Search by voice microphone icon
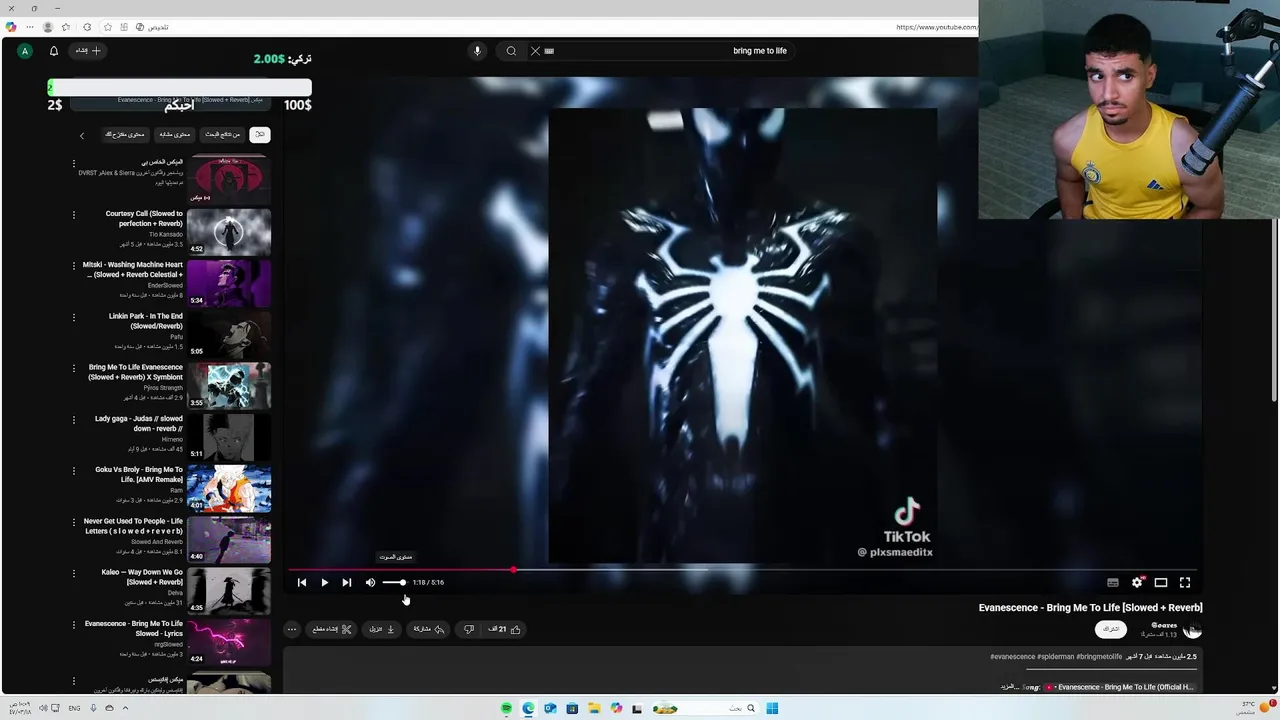This screenshot has height=720, width=1280. (477, 51)
